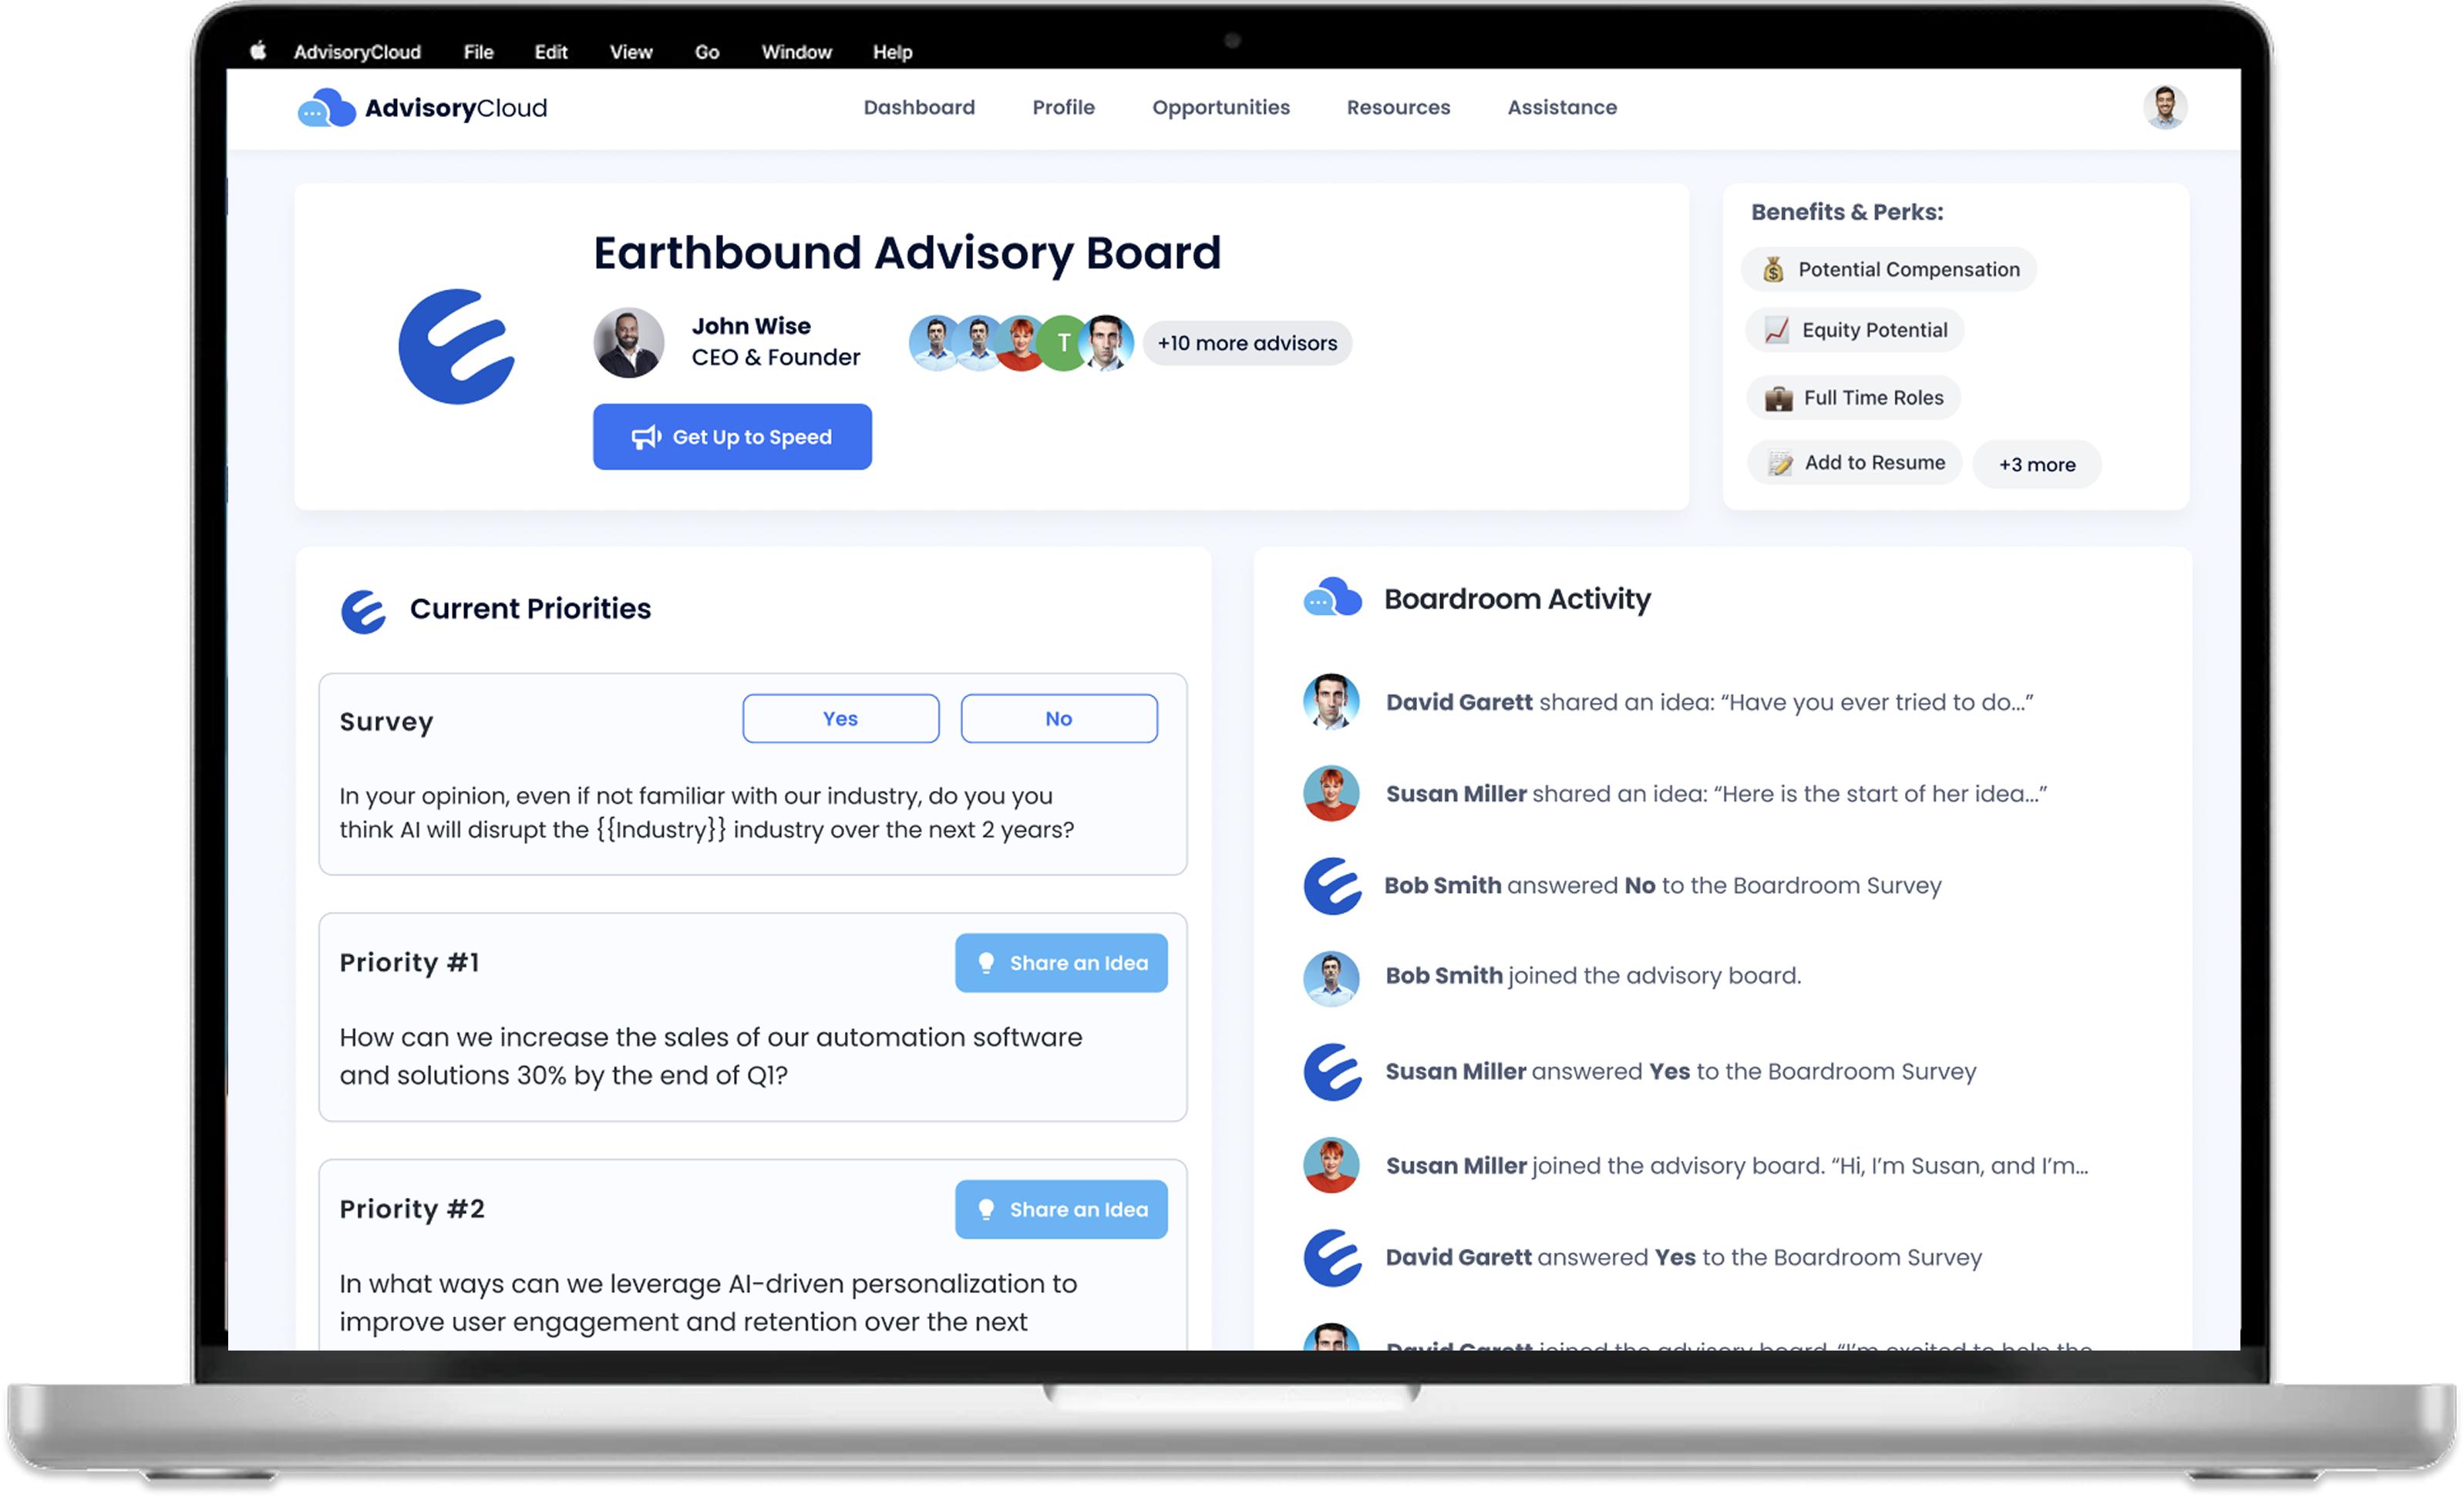This screenshot has width=2464, height=1497.
Task: Click the green T advisor avatar
Action: pyautogui.click(x=1063, y=343)
